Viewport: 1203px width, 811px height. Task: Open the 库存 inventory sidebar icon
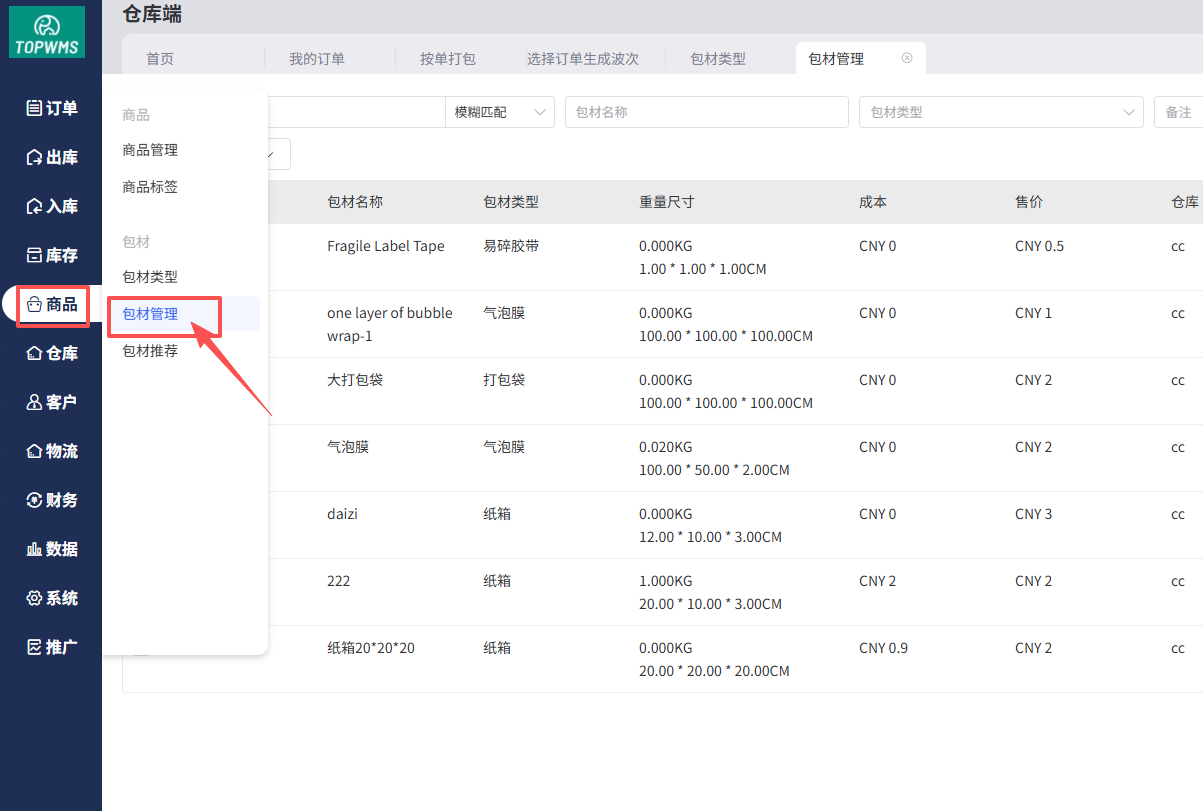[x=34, y=255]
